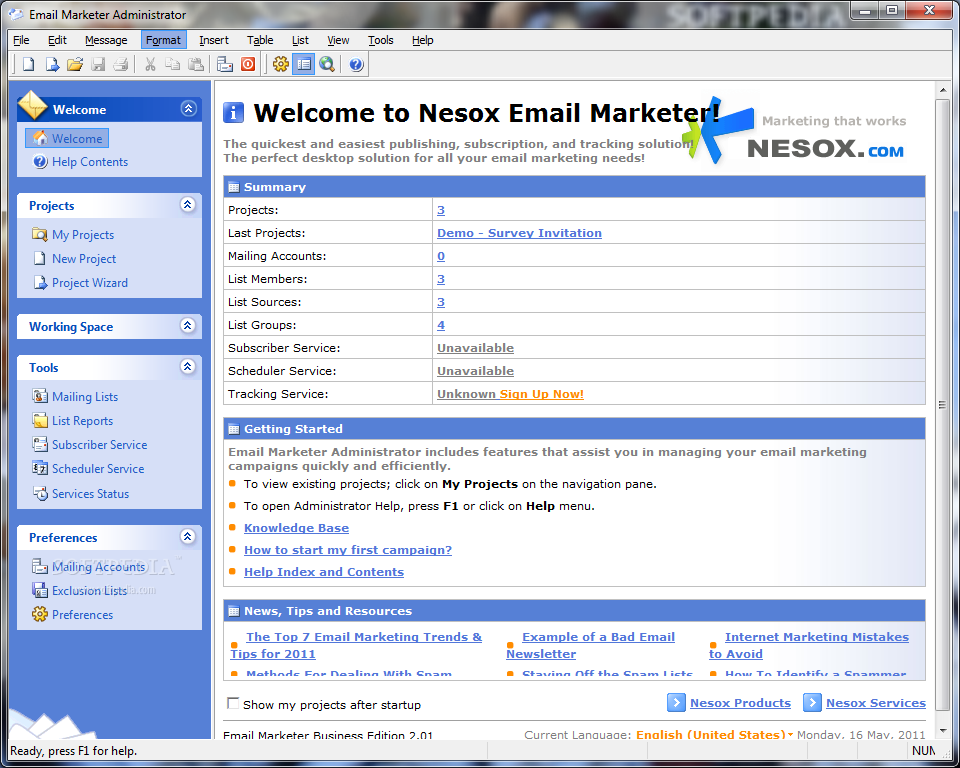Click the Scheduler Service calendar icon
The height and width of the screenshot is (768, 960).
point(39,468)
